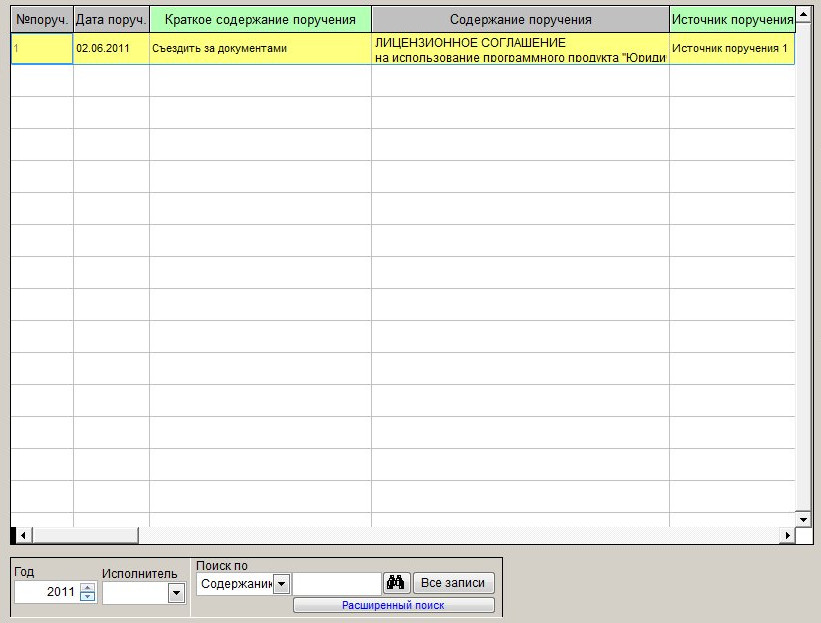
Task: Click the vertical scrollbar up arrow
Action: click(x=803, y=14)
